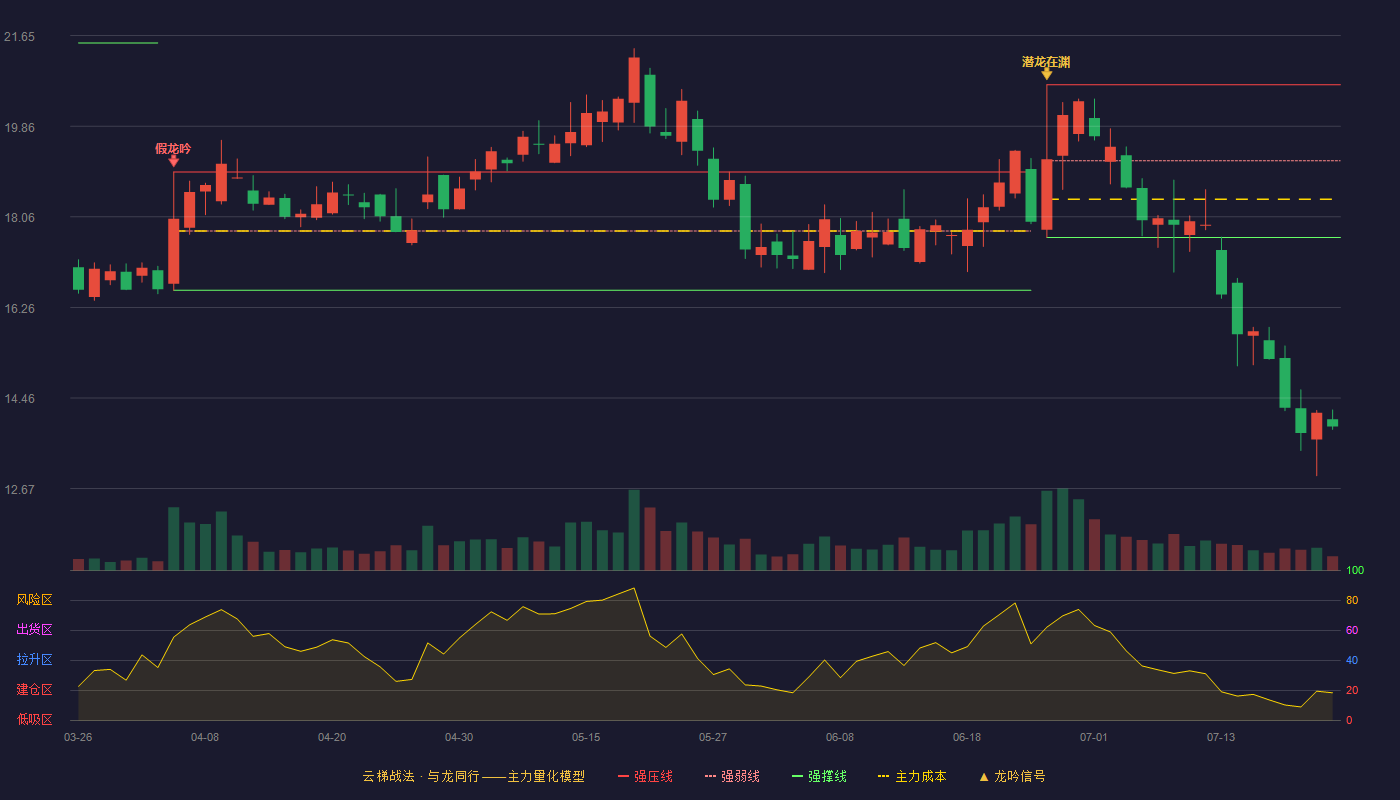Click the 20 indicator scale value
The height and width of the screenshot is (800, 1400).
1352,690
